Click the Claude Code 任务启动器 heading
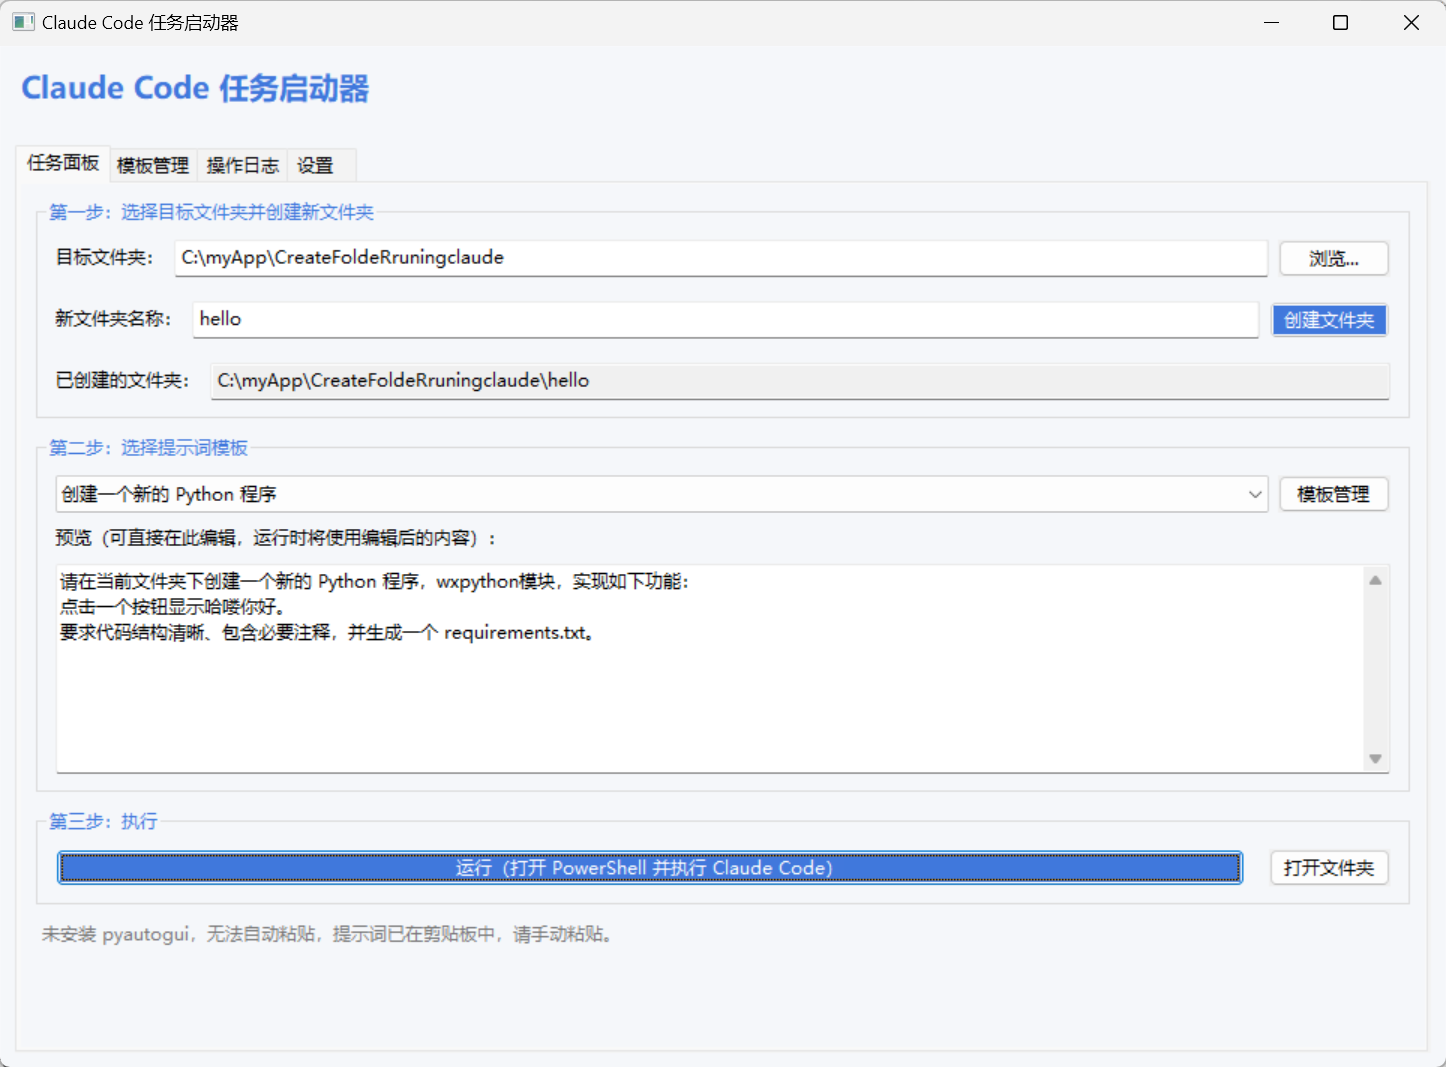 coord(196,88)
